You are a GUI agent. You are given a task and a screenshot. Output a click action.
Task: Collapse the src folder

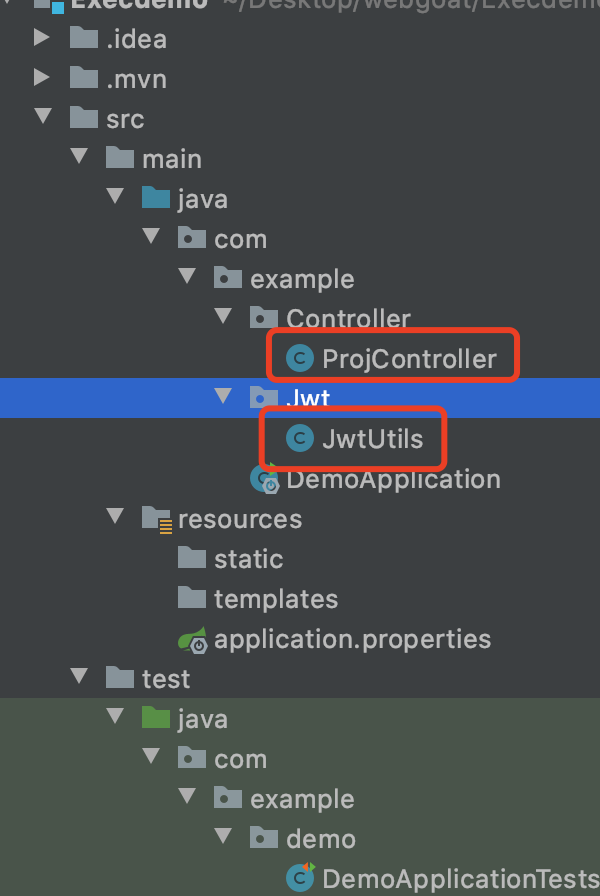point(42,119)
